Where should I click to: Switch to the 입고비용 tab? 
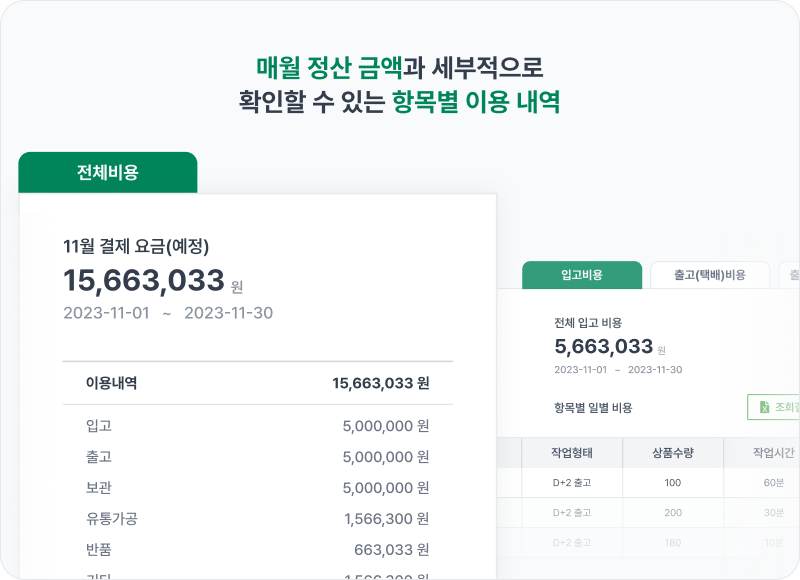click(x=582, y=275)
